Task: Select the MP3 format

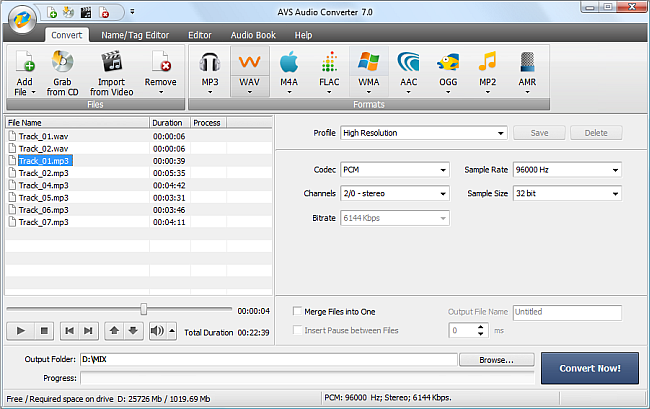Action: 210,72
